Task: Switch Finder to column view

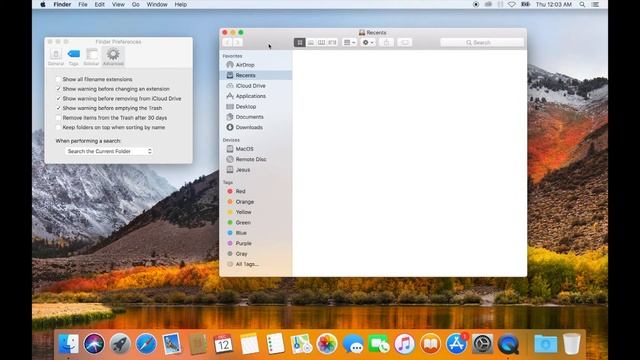Action: 322,42
